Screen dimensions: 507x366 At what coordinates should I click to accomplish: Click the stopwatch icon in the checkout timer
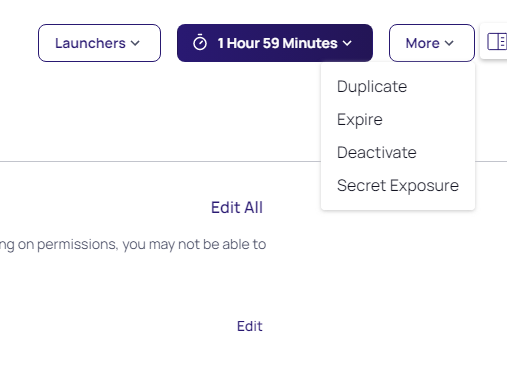tap(200, 43)
